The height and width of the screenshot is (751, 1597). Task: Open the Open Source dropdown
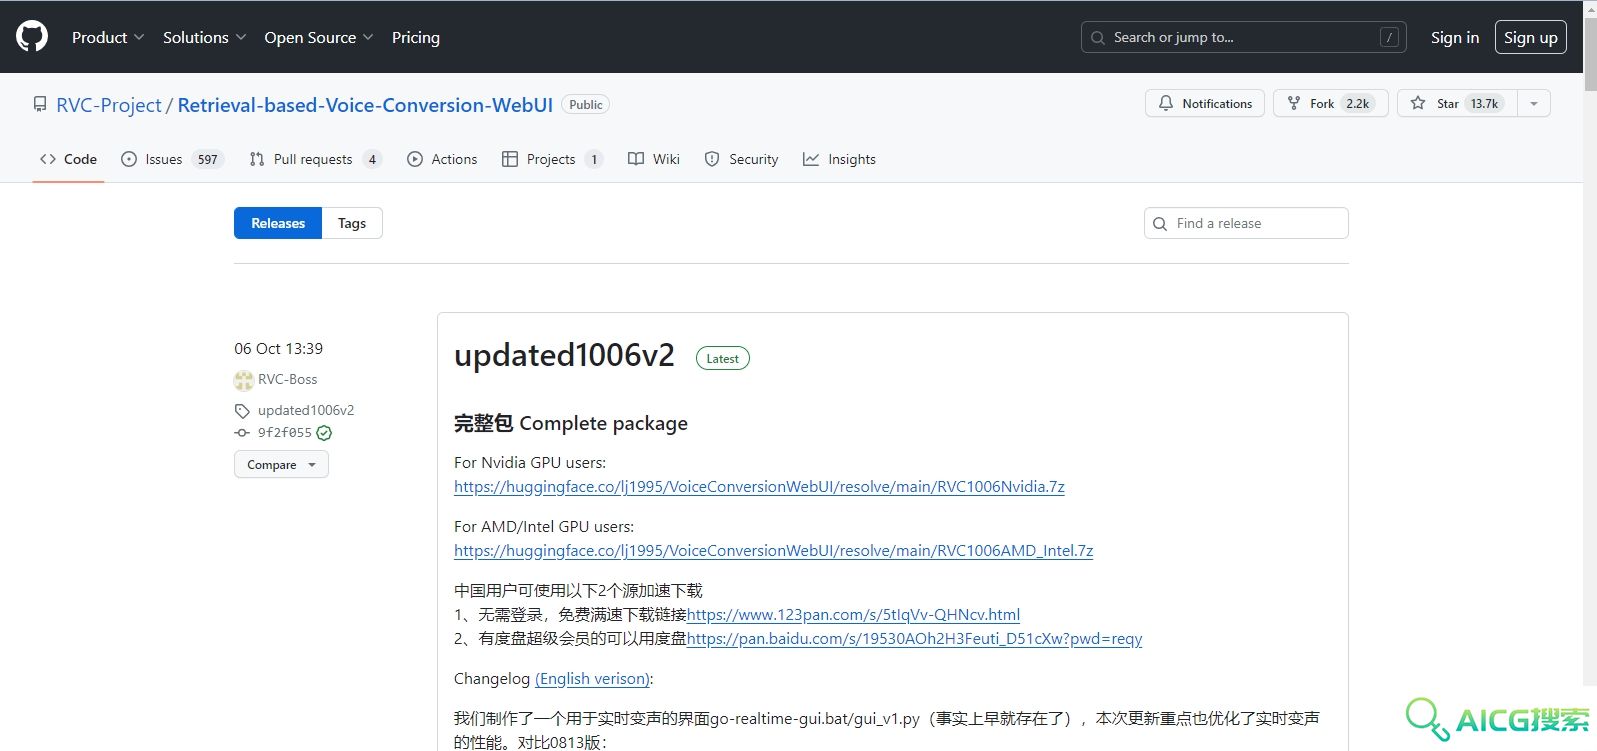pos(319,37)
